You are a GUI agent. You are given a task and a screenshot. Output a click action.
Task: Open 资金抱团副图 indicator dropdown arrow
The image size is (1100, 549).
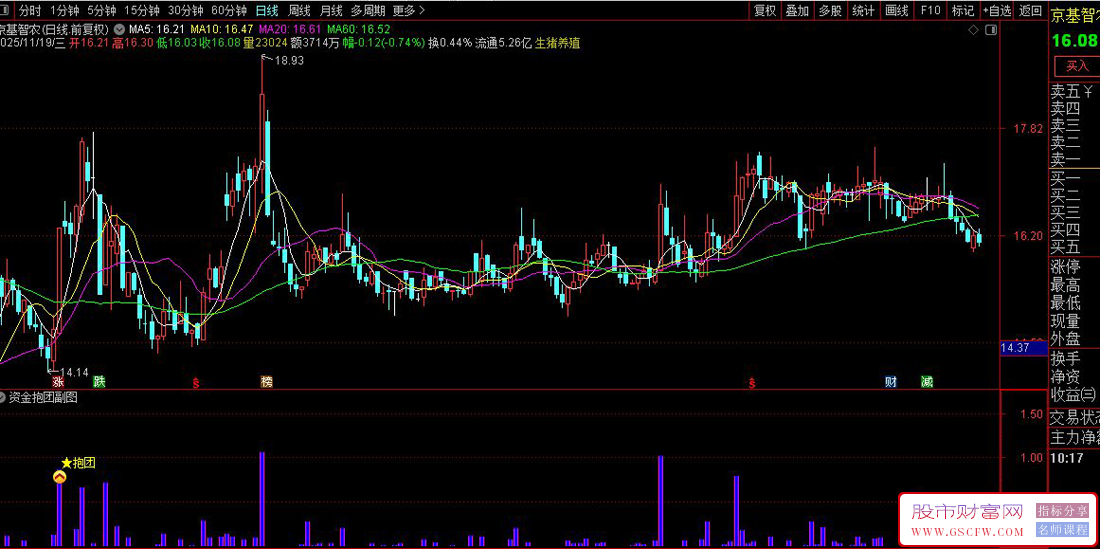point(4,398)
